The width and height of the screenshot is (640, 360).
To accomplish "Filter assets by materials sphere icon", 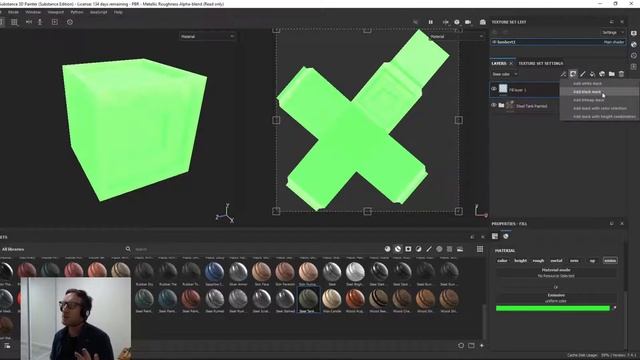I will click(x=387, y=249).
